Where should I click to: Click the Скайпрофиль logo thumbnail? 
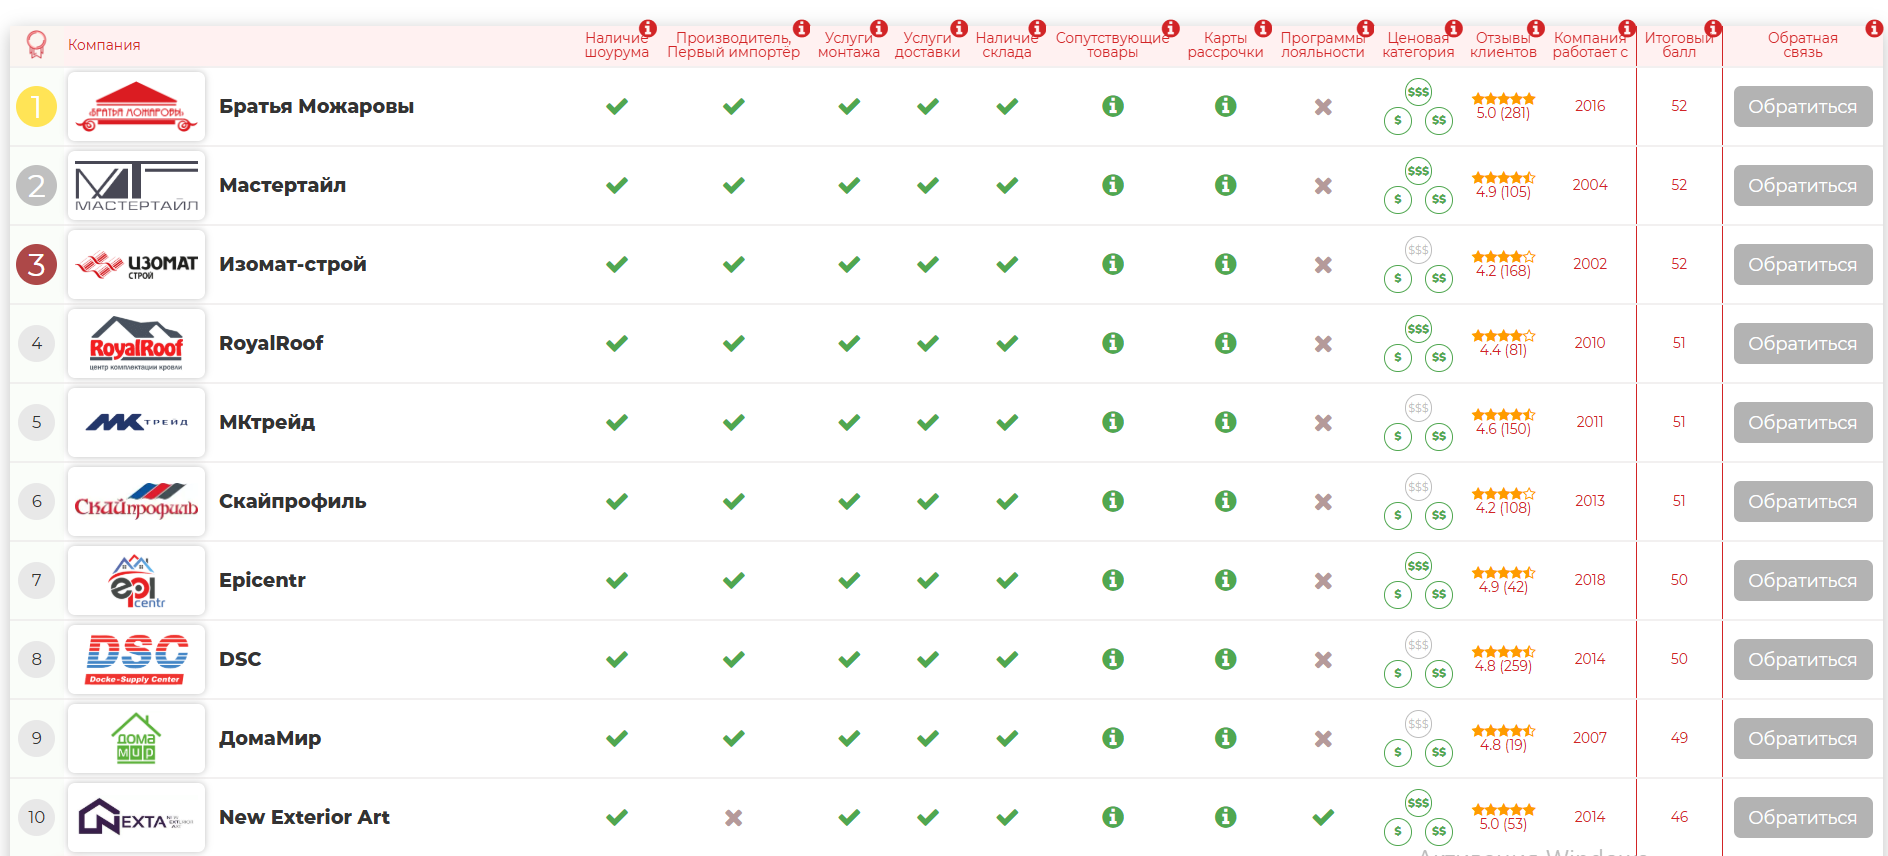[137, 501]
